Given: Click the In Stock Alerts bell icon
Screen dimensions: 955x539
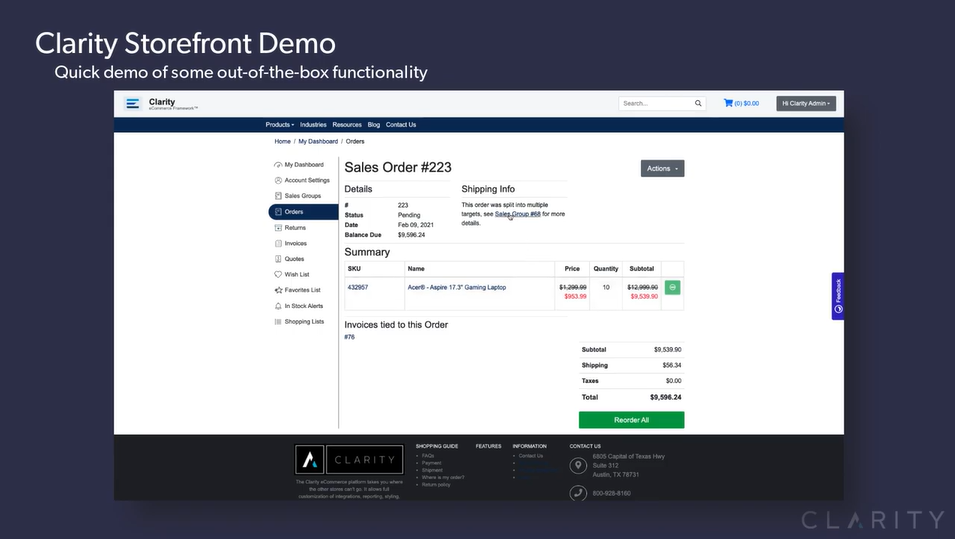Looking at the screenshot, I should (278, 306).
